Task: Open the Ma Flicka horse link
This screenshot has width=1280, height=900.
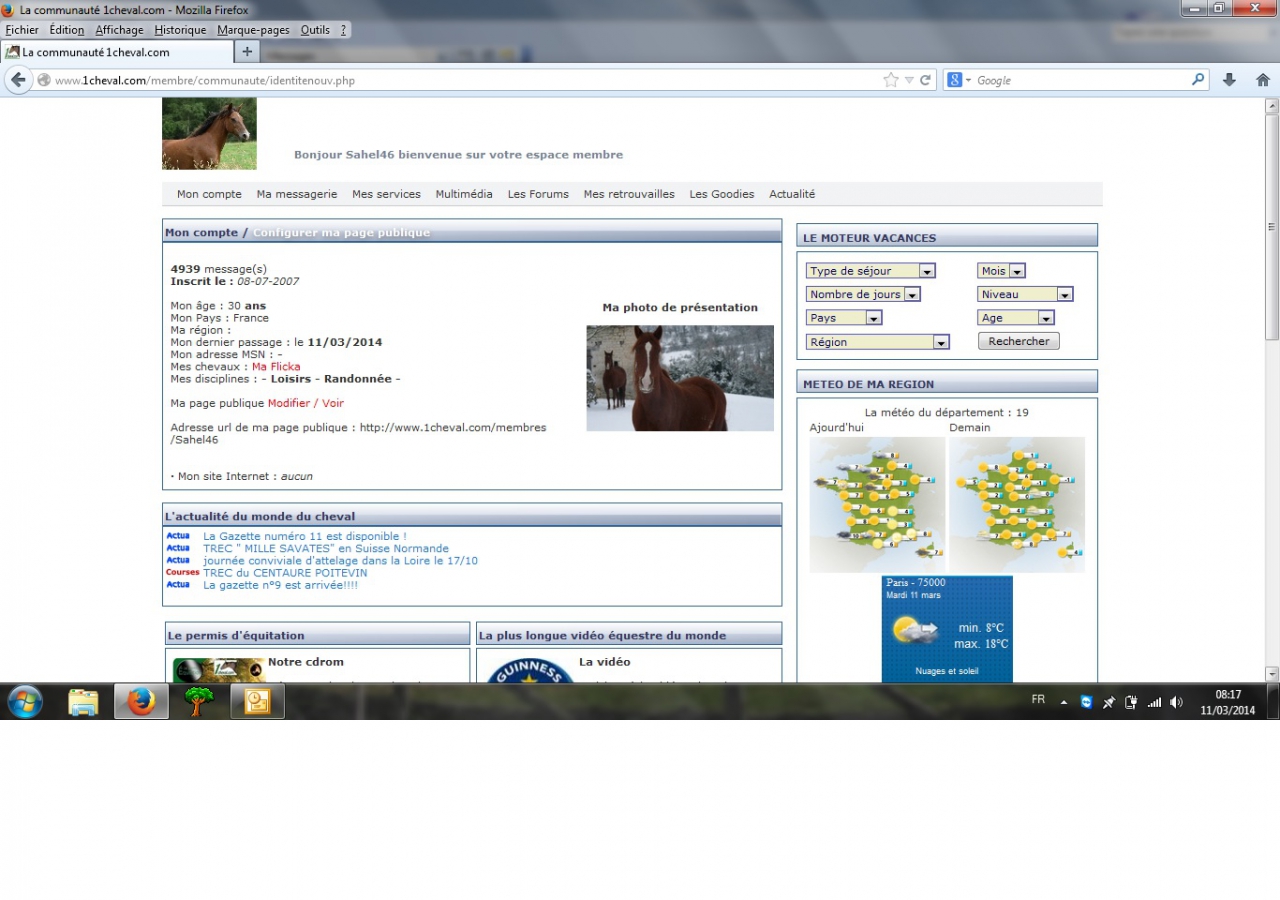Action: pyautogui.click(x=276, y=367)
